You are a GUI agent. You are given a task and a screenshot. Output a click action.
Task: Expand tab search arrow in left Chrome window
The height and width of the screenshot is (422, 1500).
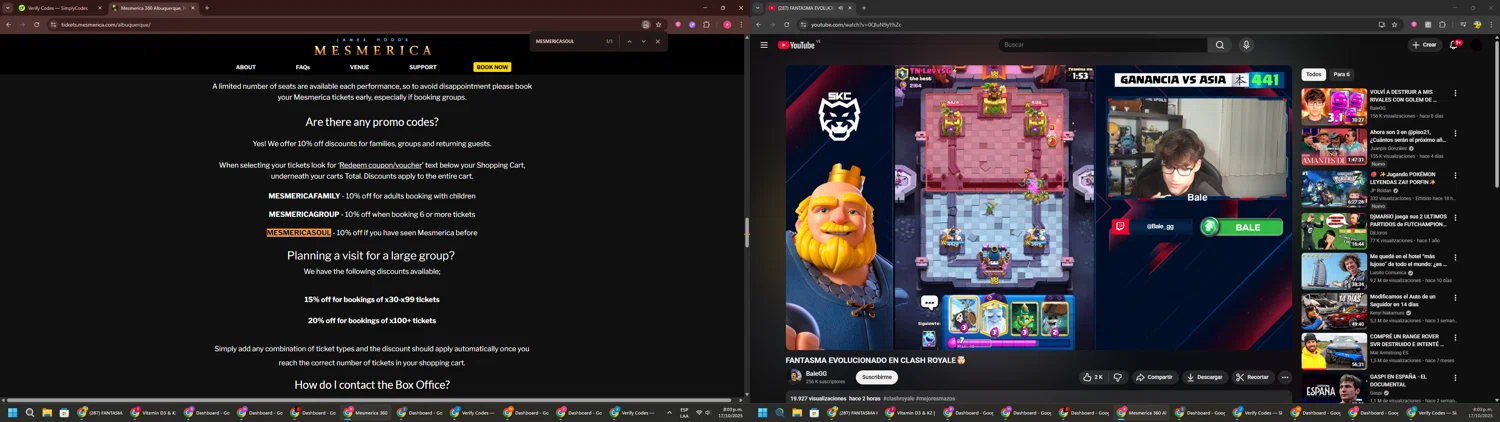8,8
